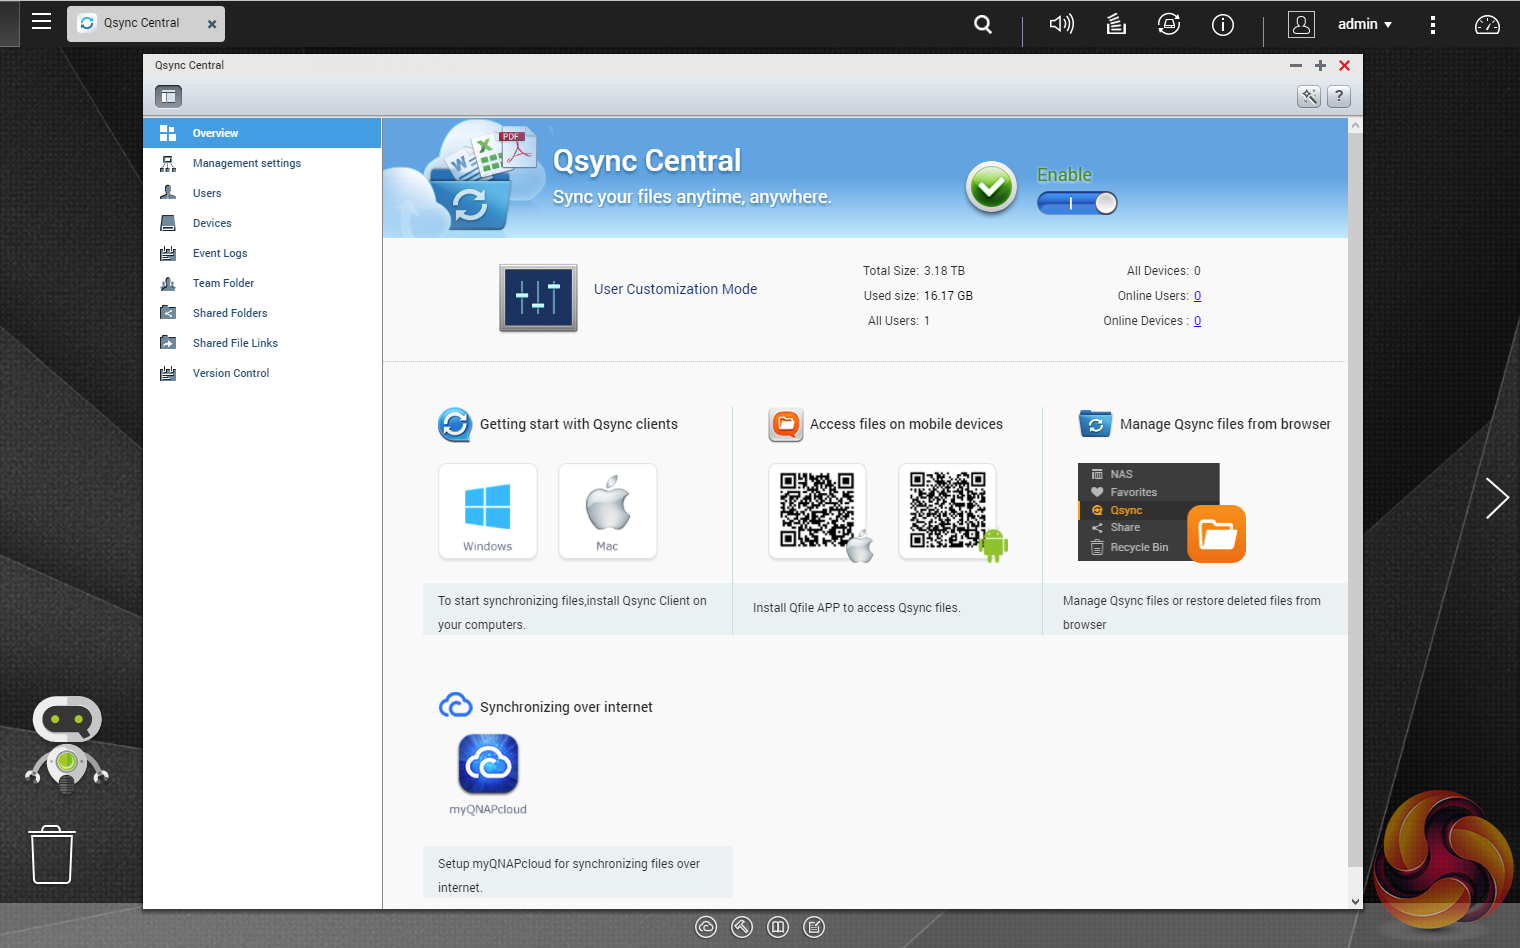Open external devices icon in top bar

[x=1169, y=24]
